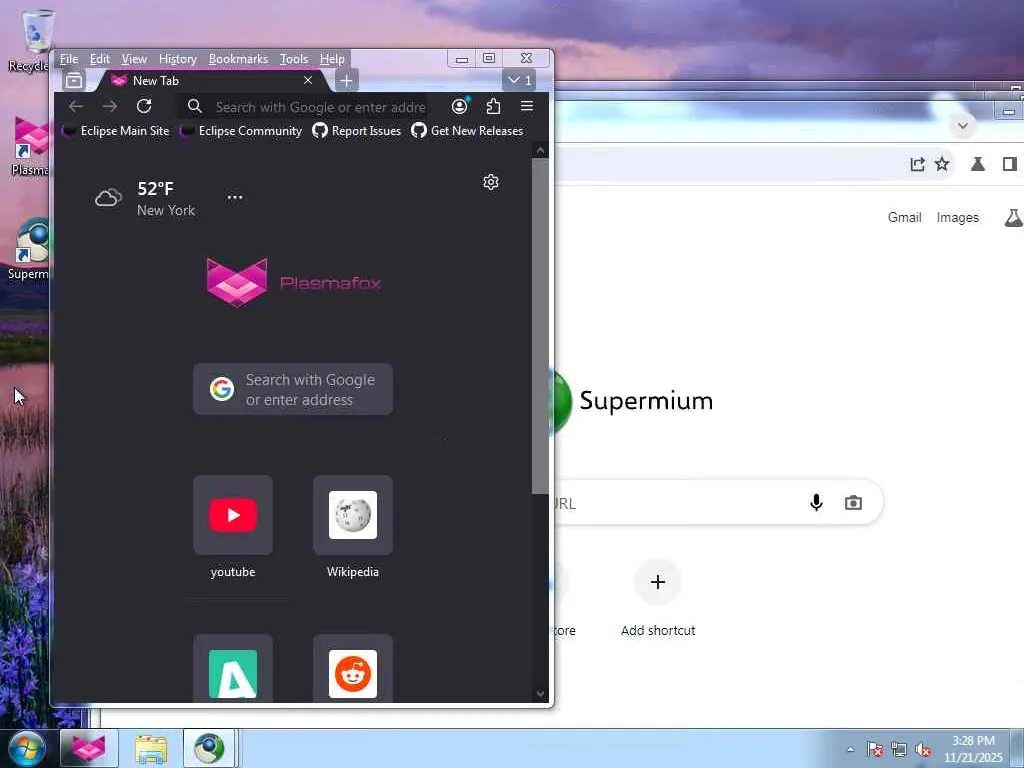This screenshot has height=768, width=1024.
Task: Open the File menu in Plasmafox
Action: (x=69, y=59)
